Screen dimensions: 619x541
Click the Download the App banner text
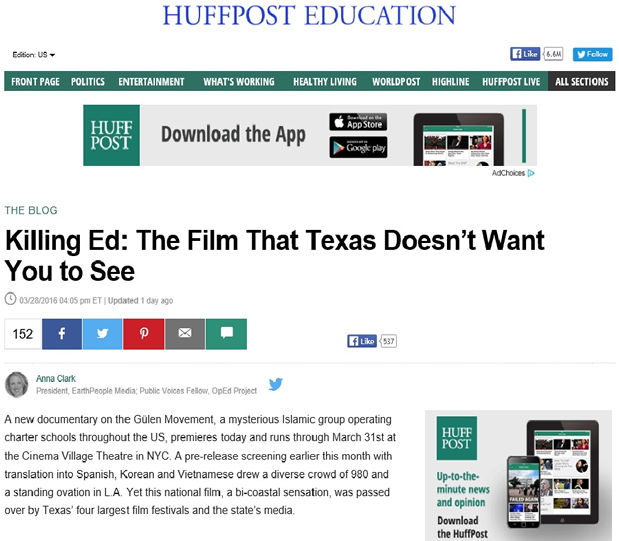click(x=233, y=135)
